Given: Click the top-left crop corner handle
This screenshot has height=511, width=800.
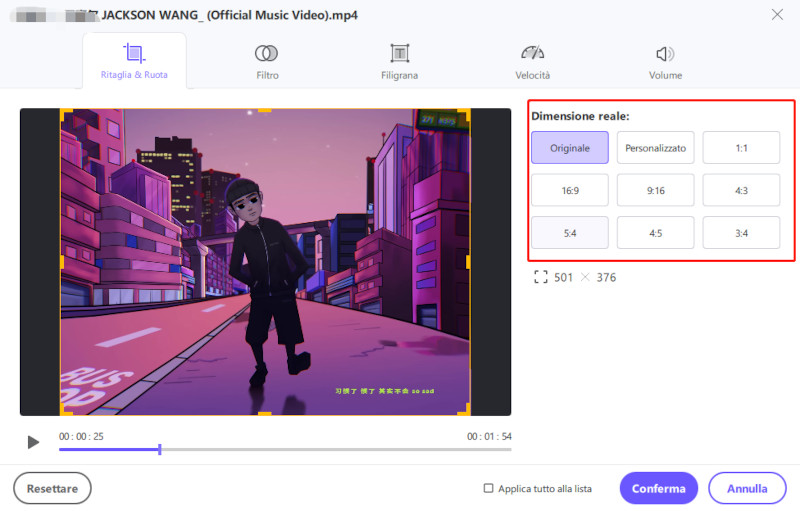Looking at the screenshot, I should pos(64,112).
